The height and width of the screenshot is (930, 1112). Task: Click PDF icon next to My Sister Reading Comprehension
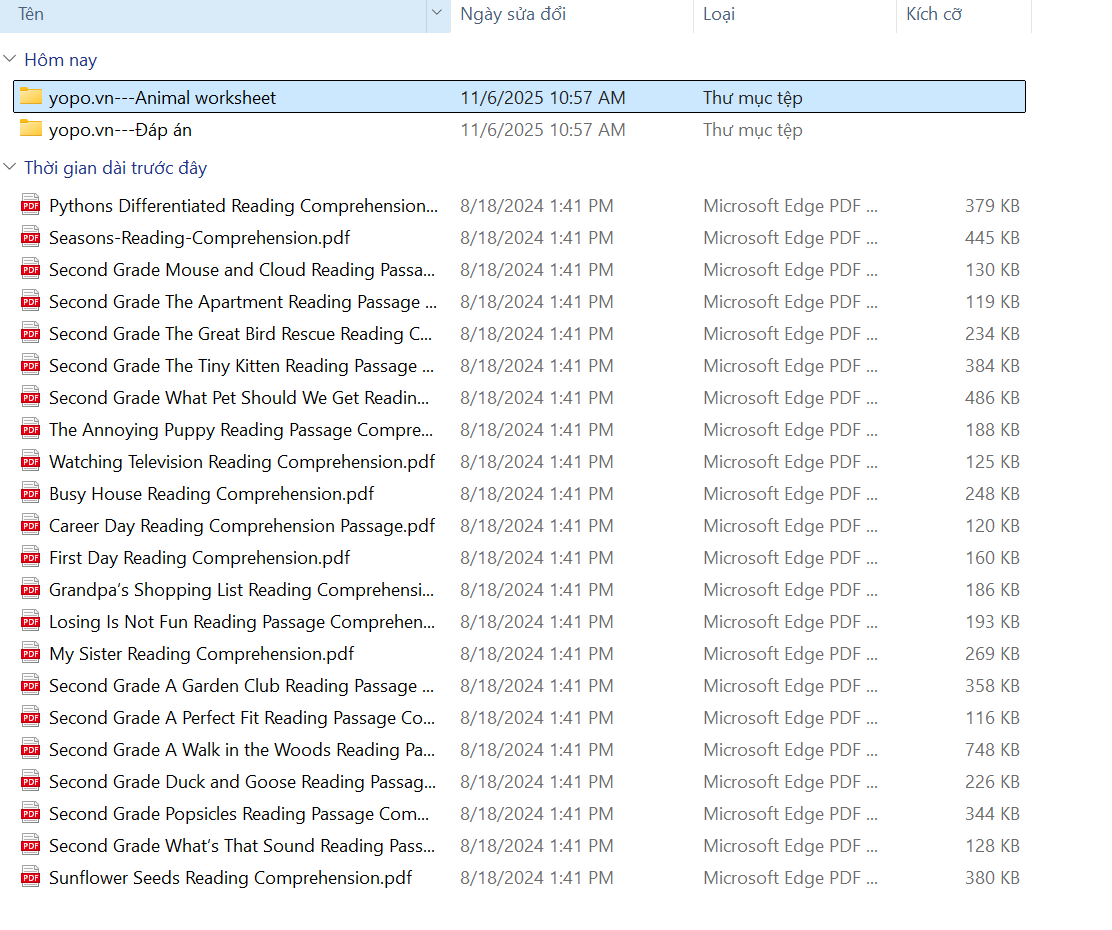[x=31, y=654]
